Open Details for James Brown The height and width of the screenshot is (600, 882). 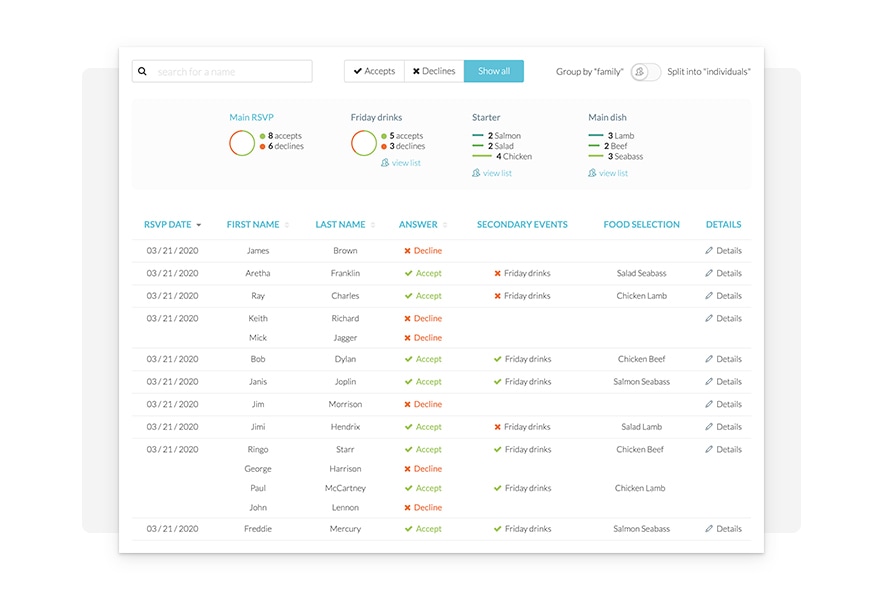tap(729, 250)
